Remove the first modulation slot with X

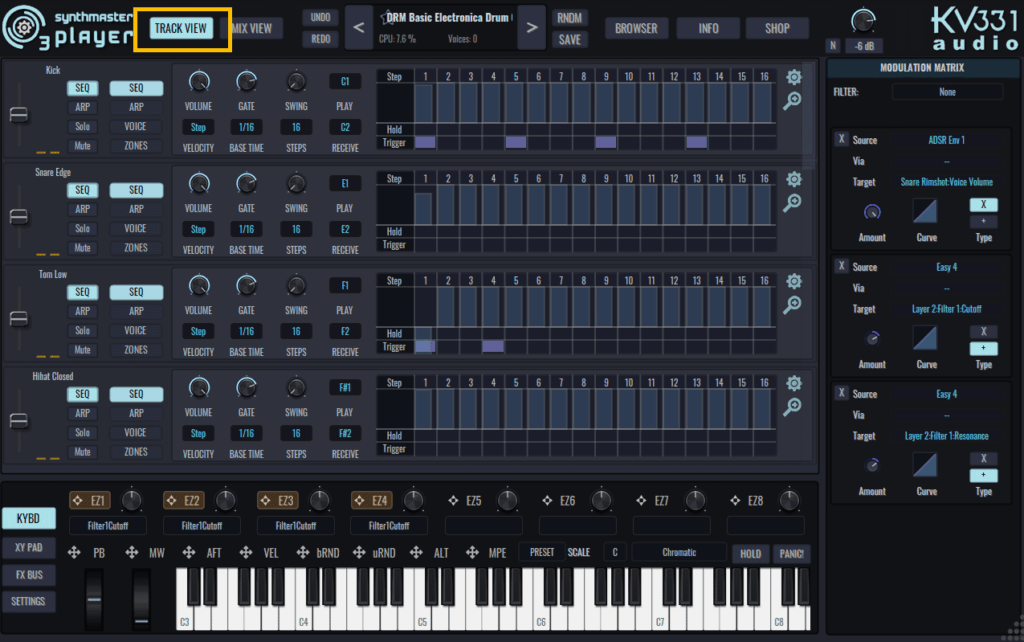click(841, 139)
